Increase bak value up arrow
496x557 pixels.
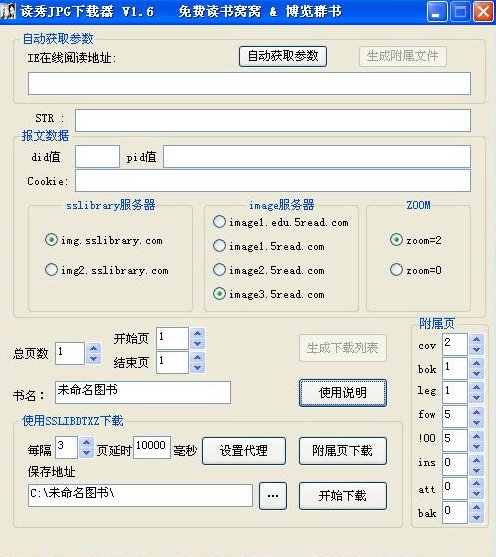point(476,508)
